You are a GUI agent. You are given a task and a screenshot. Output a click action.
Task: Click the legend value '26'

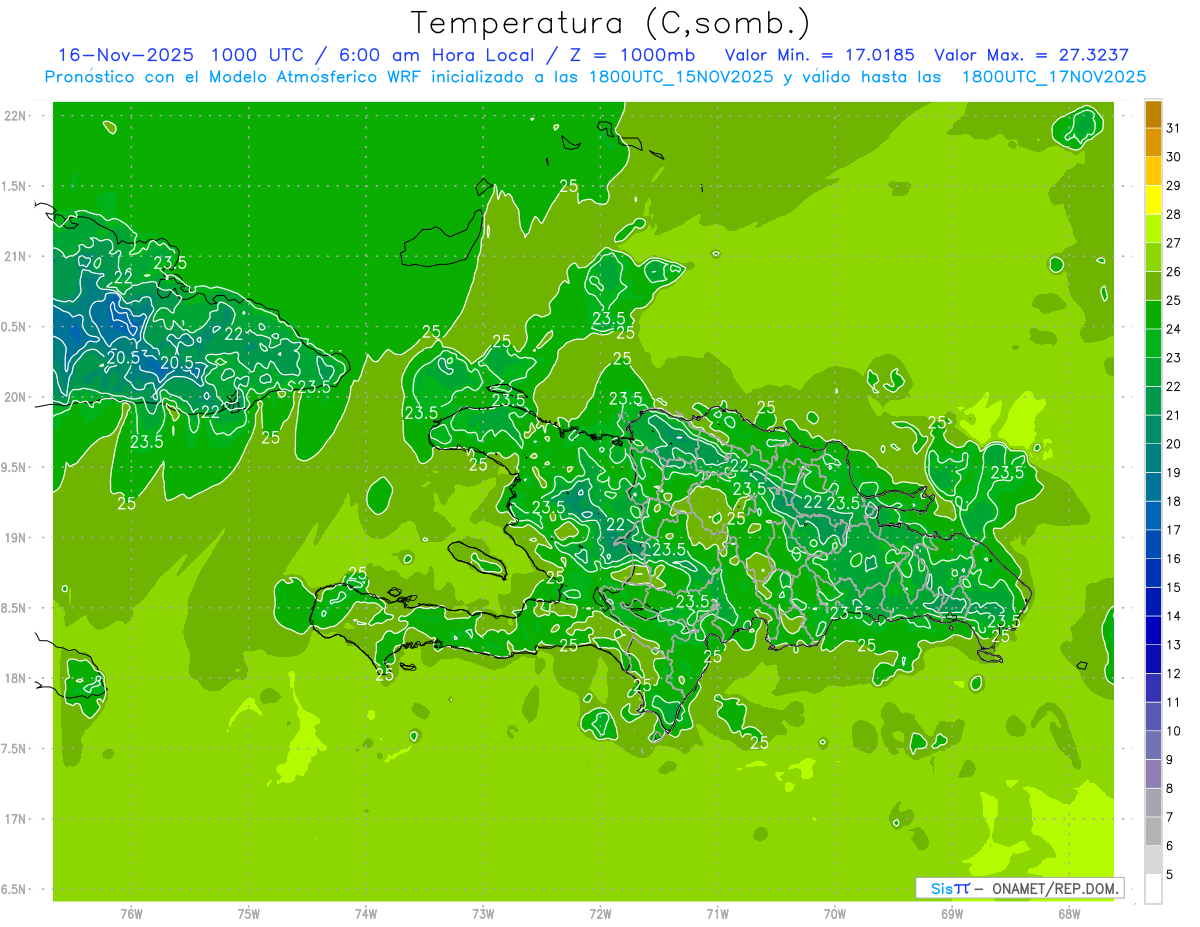pos(1174,272)
